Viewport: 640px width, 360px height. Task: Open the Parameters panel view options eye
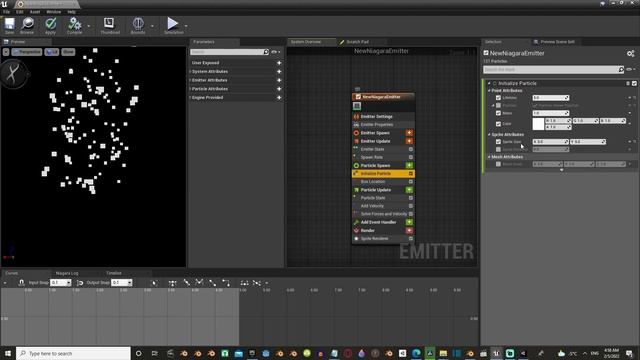click(276, 52)
